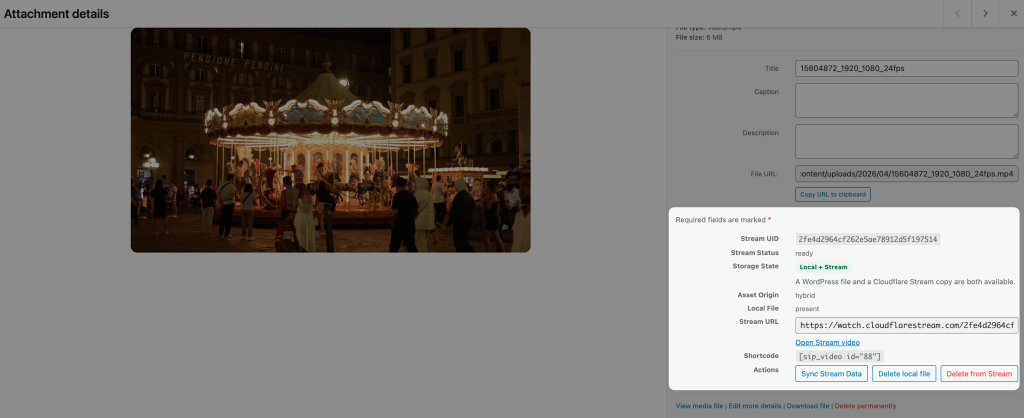
Task: Click the sip_video shortcode text
Action: (x=839, y=356)
